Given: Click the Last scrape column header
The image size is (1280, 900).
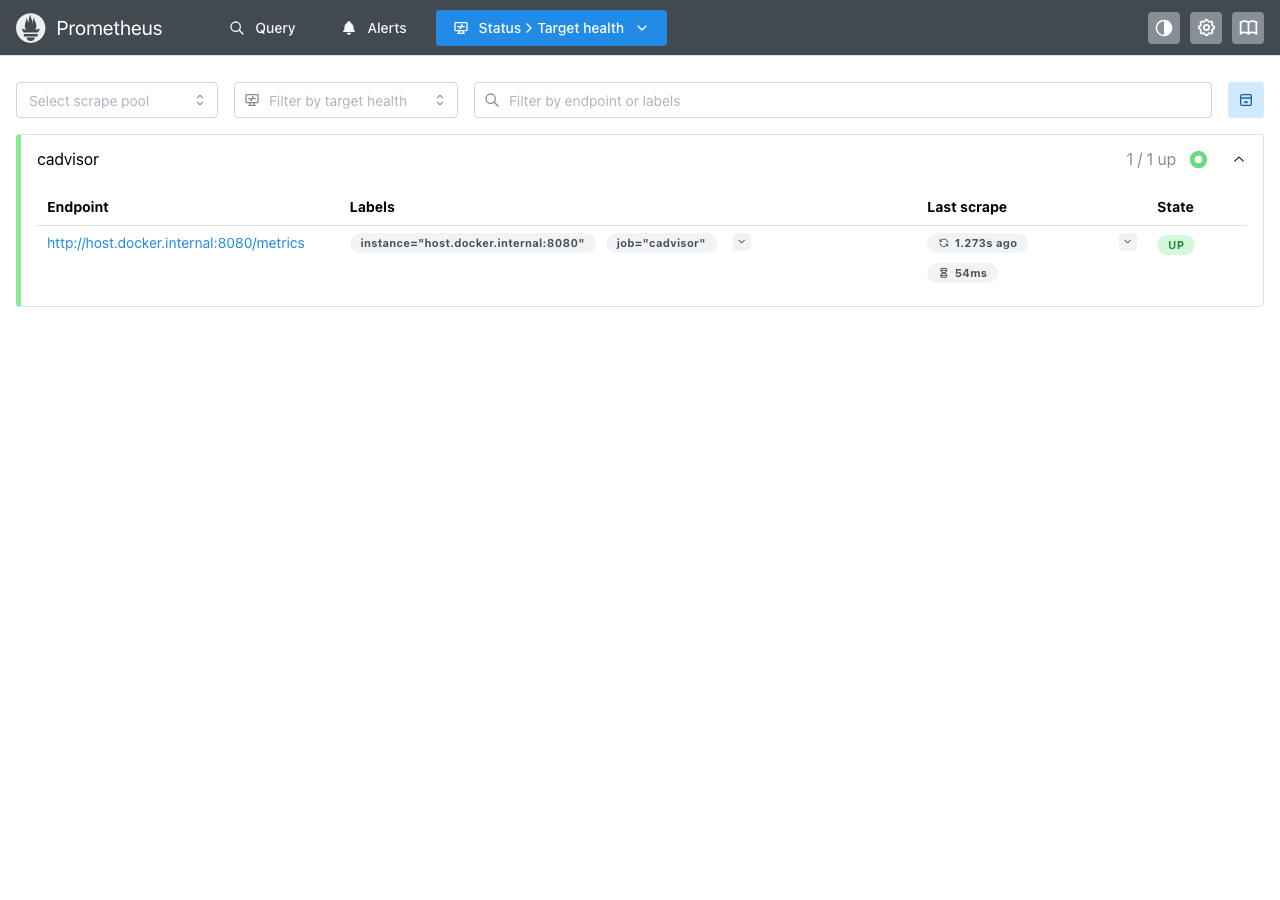Looking at the screenshot, I should (967, 207).
